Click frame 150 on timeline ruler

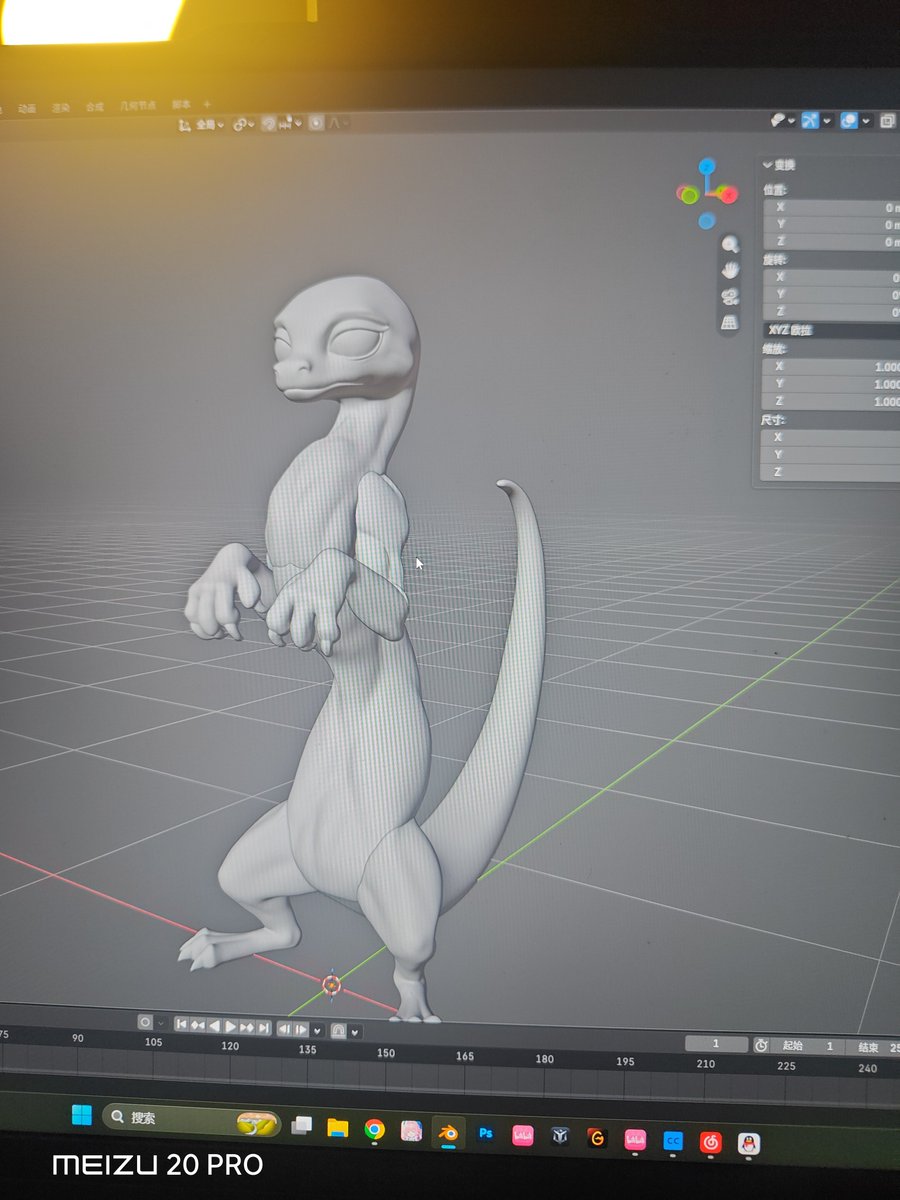pos(386,1053)
